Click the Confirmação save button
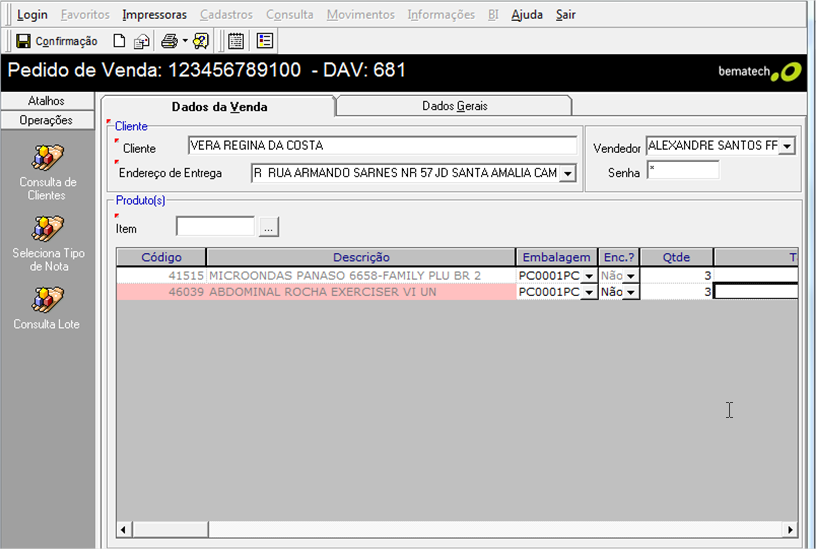 [56, 41]
